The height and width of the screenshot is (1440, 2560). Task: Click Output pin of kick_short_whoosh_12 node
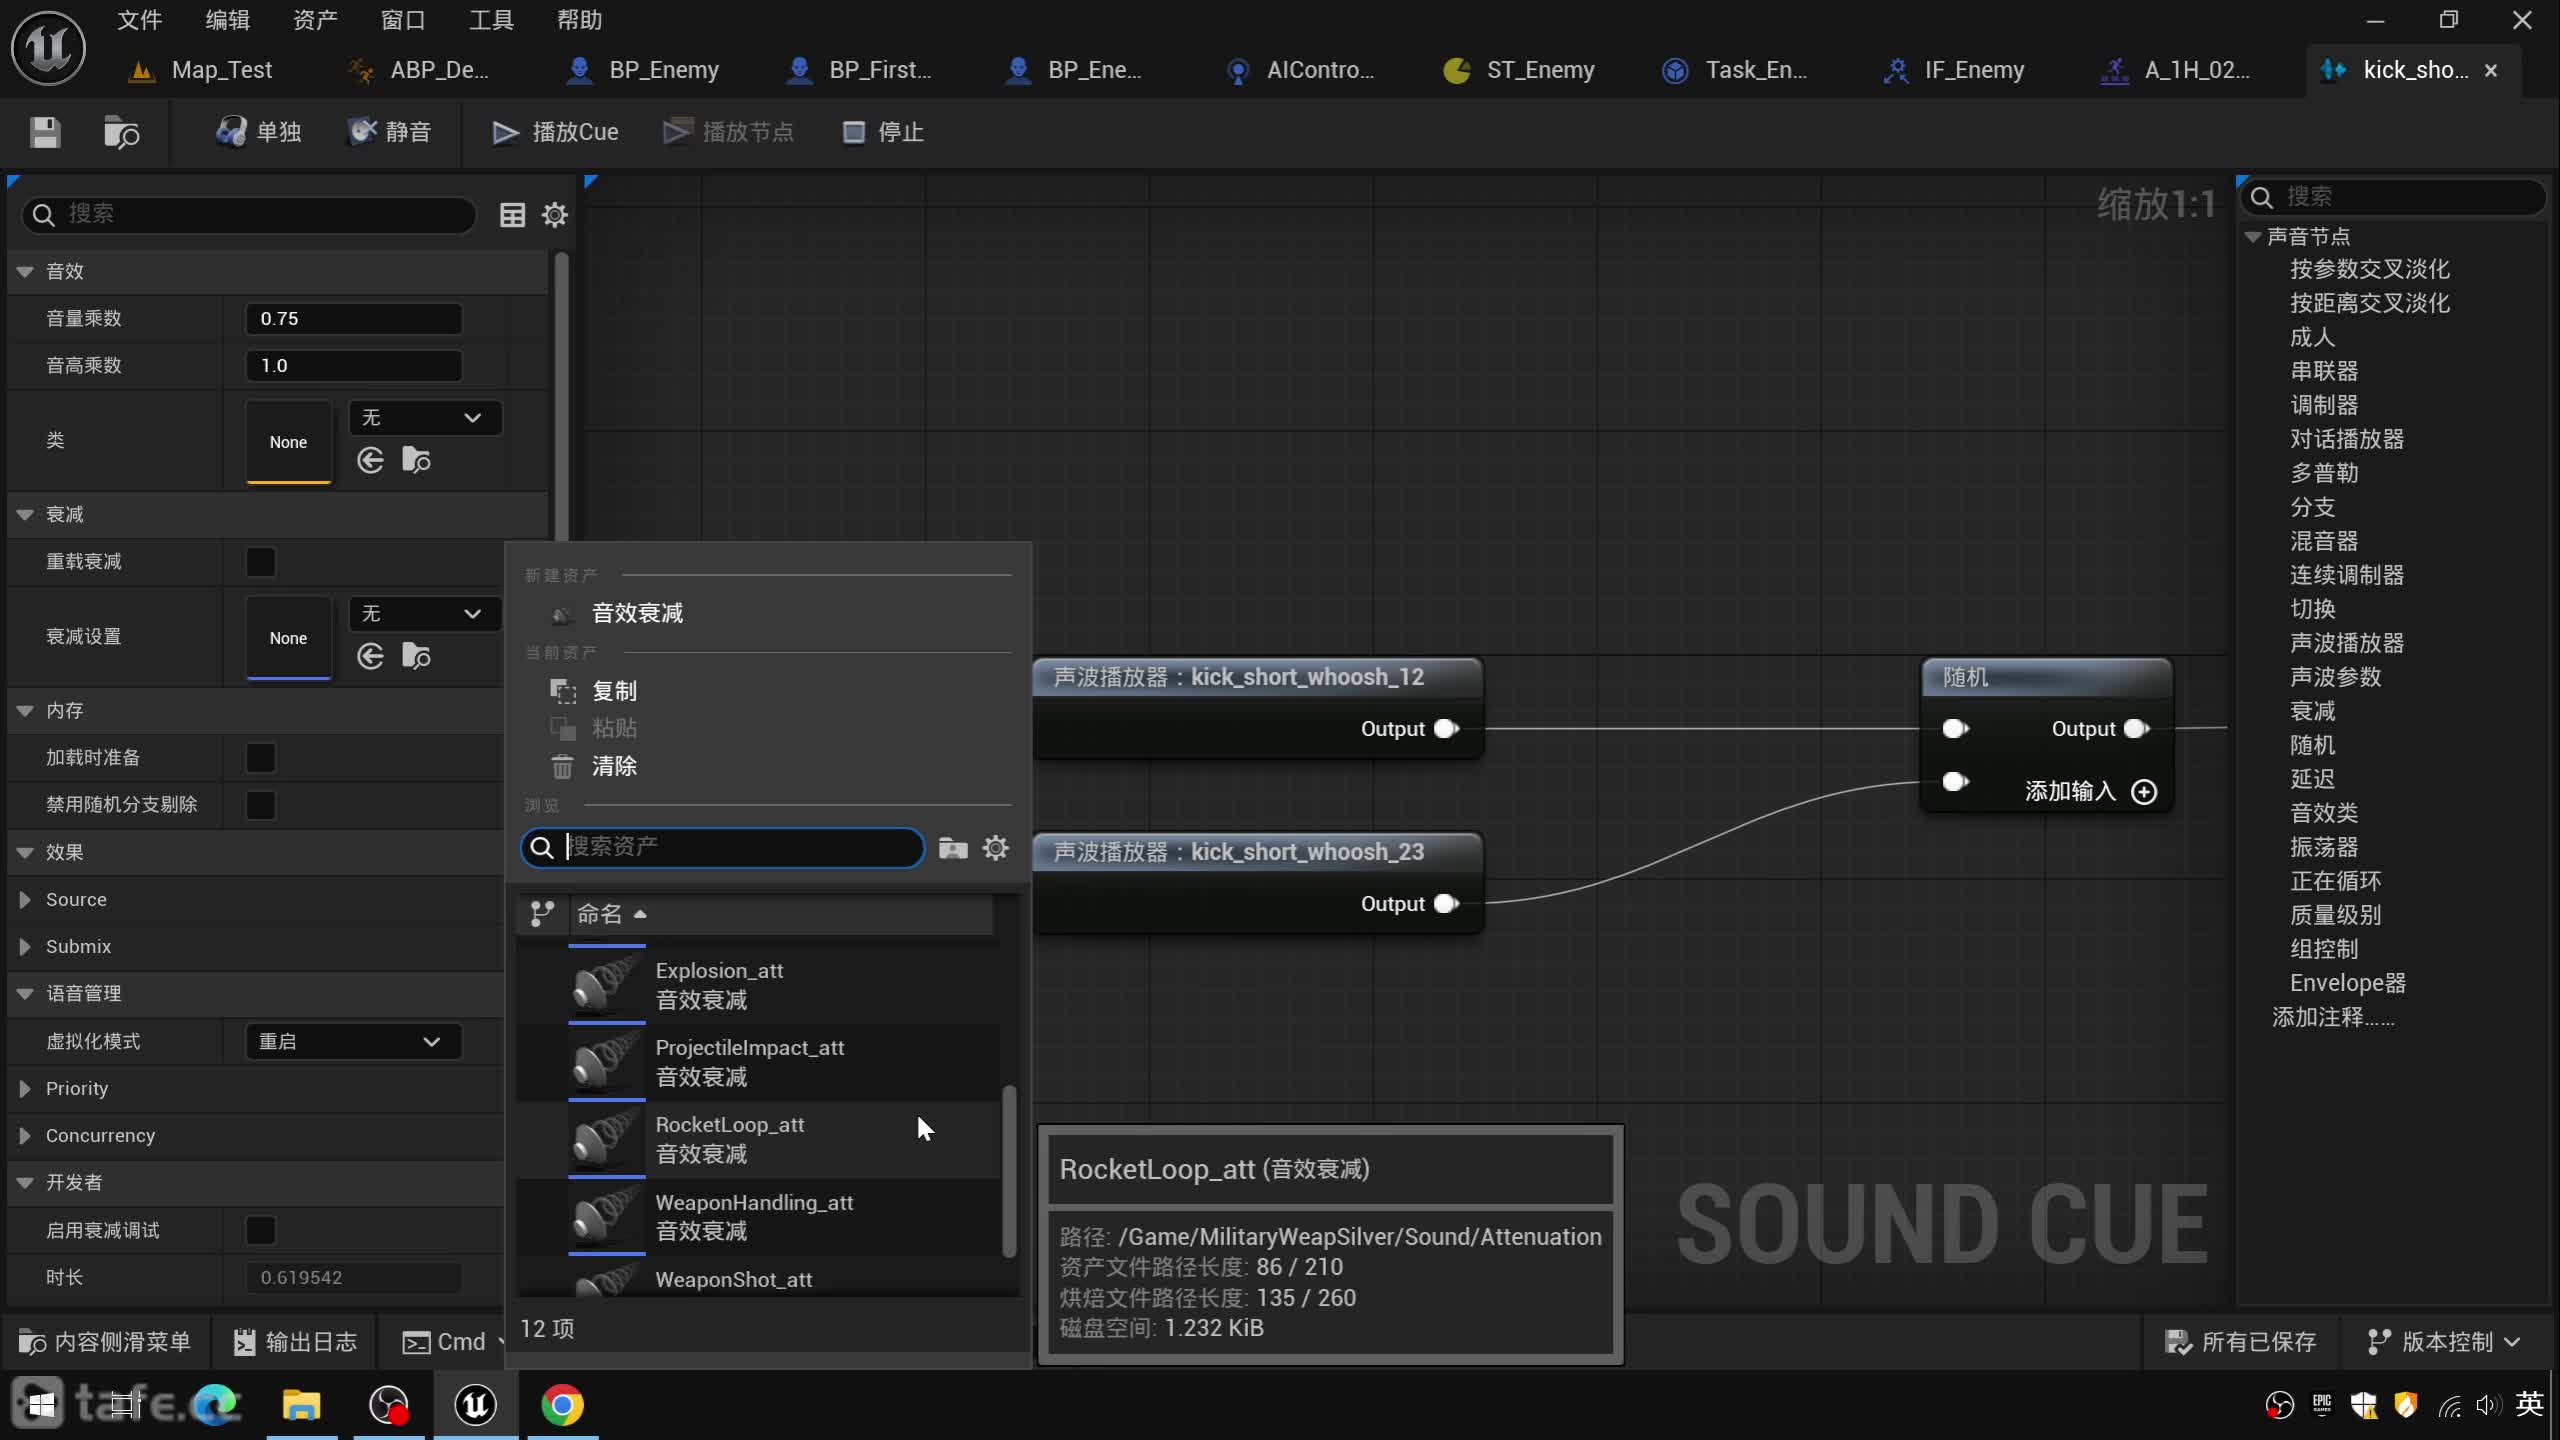pos(1446,729)
